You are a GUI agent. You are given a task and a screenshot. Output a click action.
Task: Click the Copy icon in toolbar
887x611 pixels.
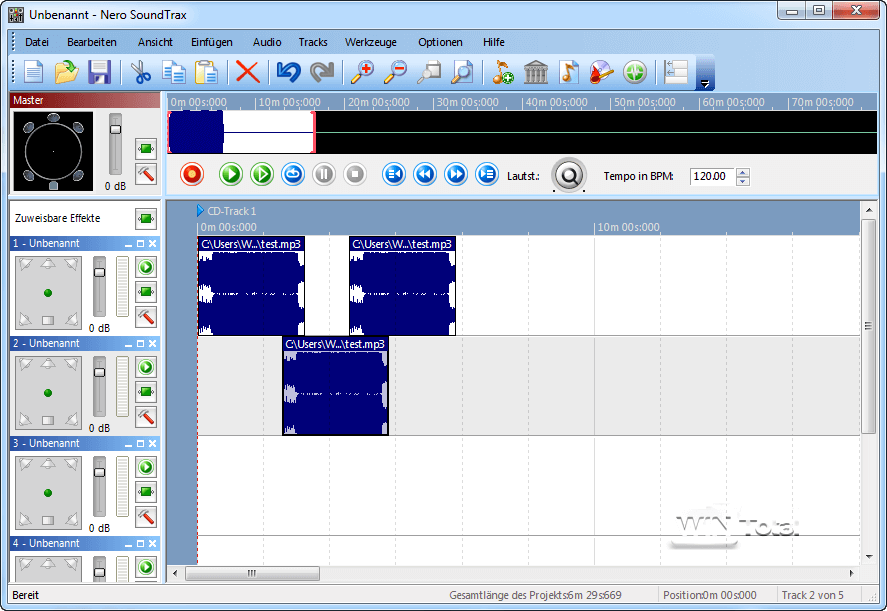click(174, 72)
